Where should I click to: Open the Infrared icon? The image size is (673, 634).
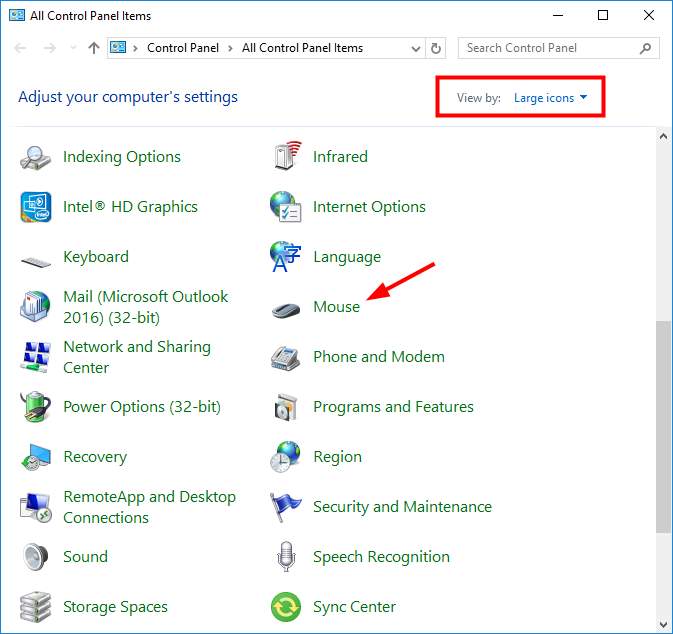coord(286,157)
